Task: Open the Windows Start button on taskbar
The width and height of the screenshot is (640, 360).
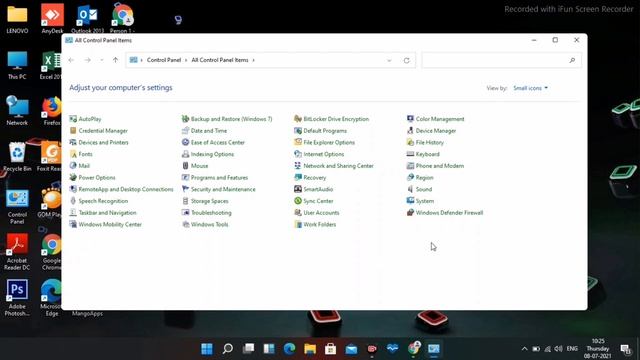Action: click(207, 349)
